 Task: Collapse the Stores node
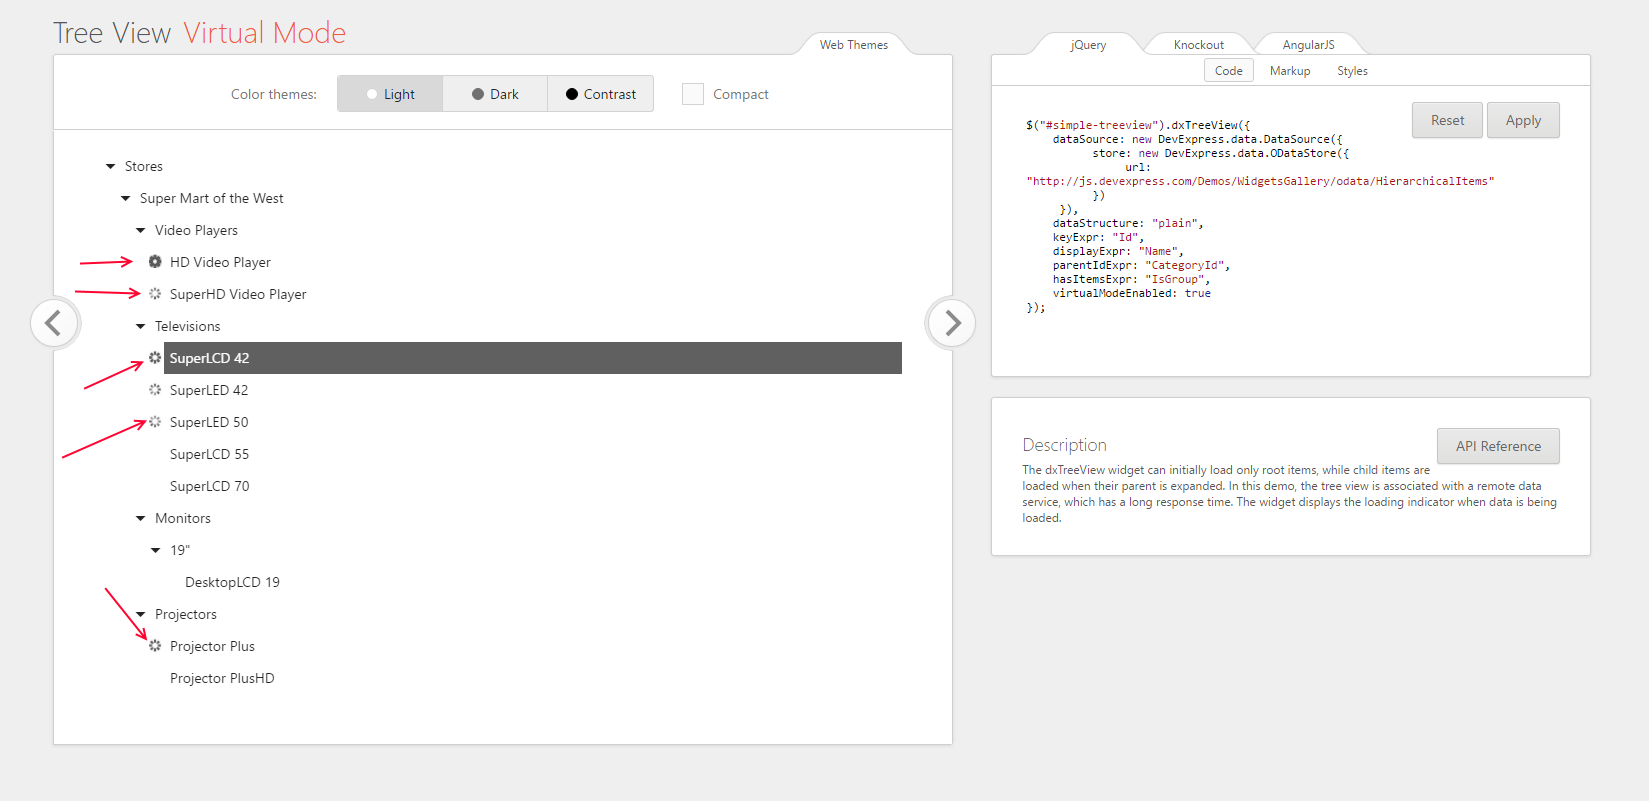[111, 166]
